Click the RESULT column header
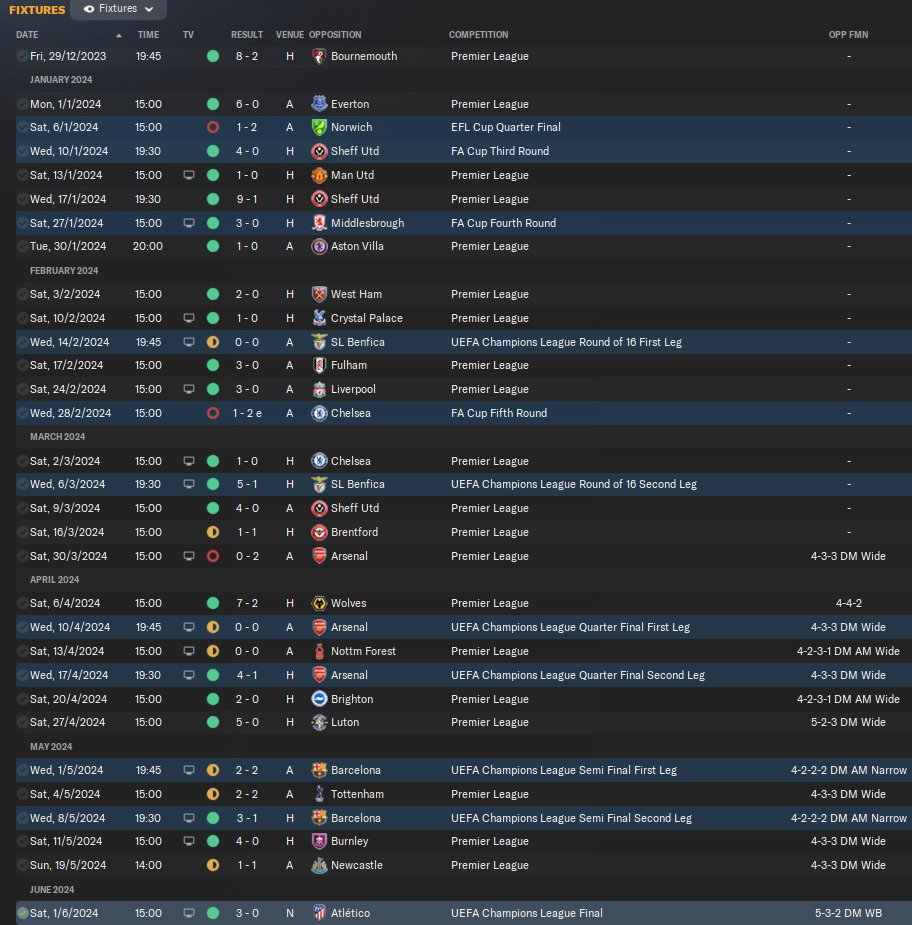912x925 pixels. (x=247, y=35)
